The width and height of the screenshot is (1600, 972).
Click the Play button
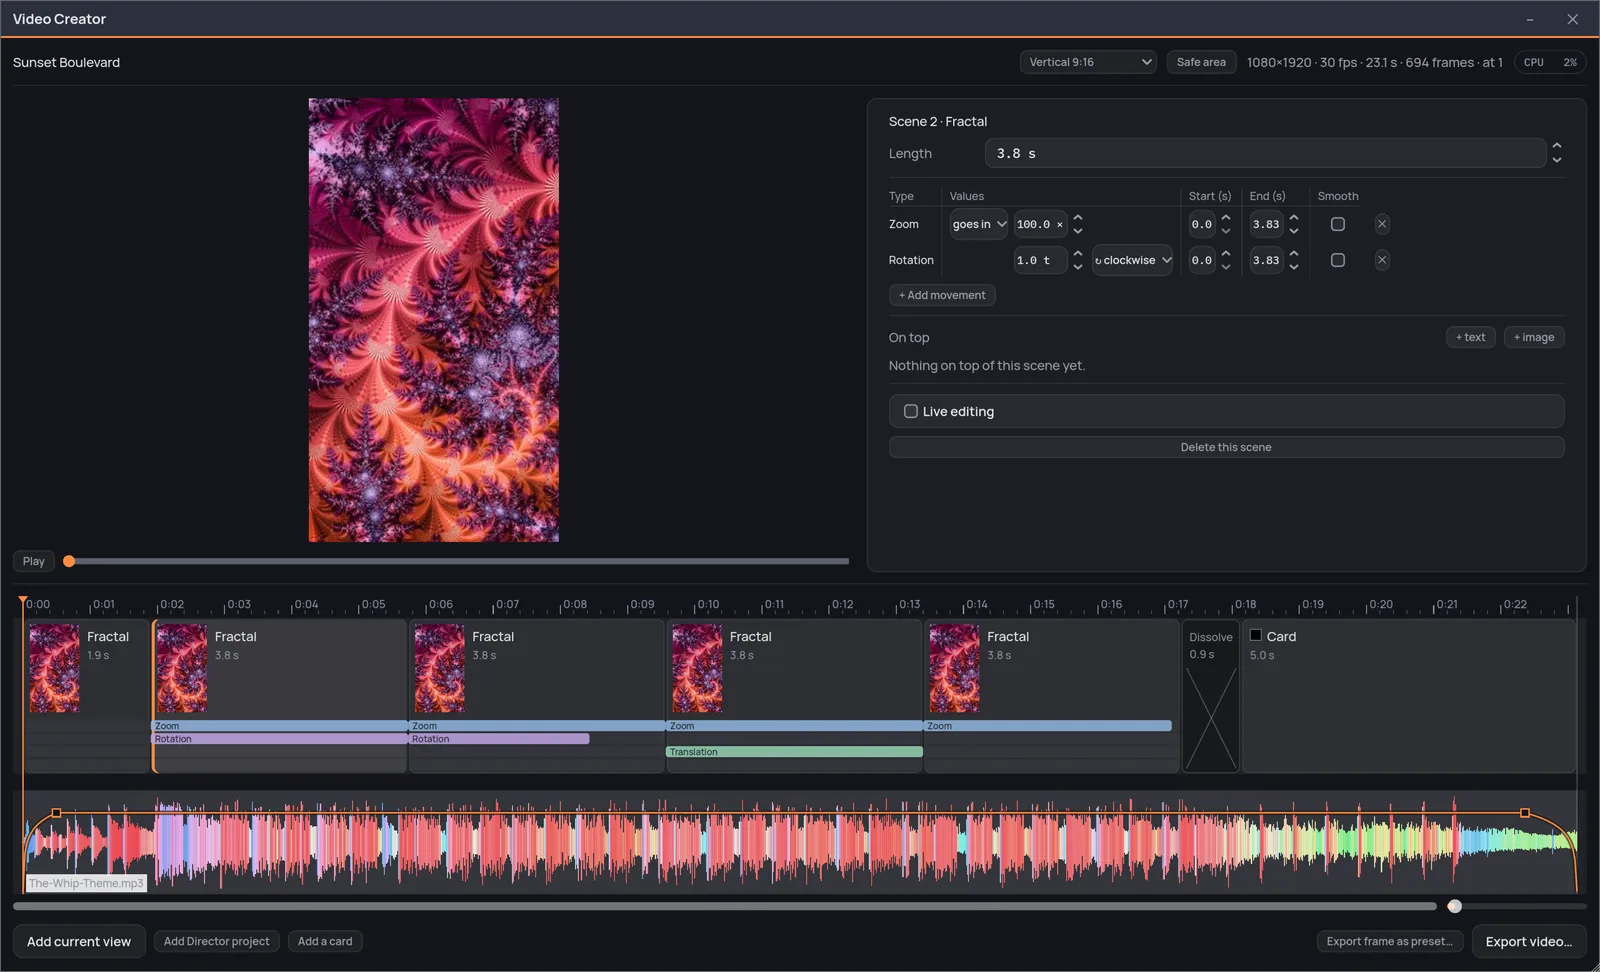[x=34, y=561]
